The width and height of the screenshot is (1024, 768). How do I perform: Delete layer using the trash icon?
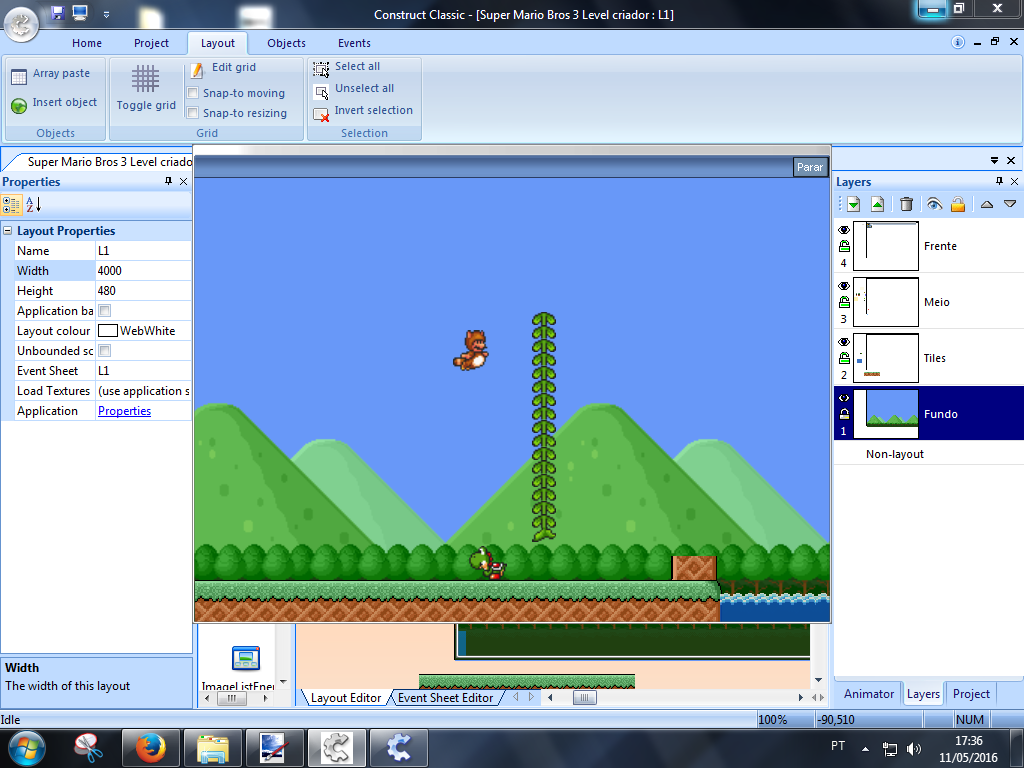point(906,204)
